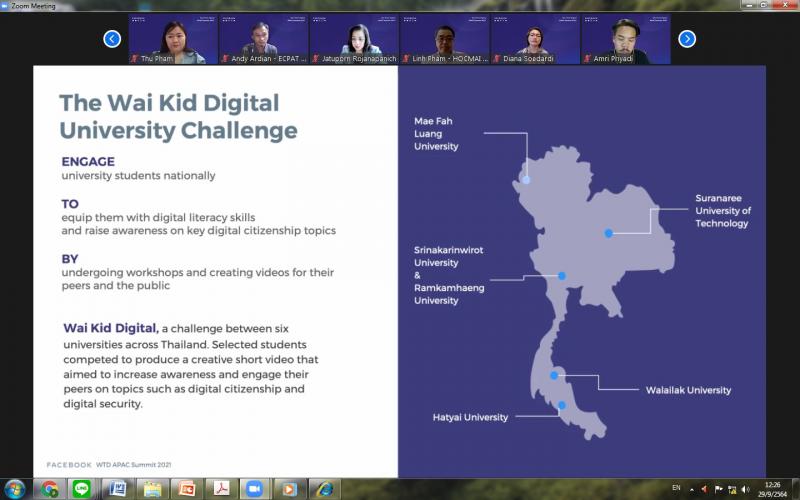Click the Srinakarinwirot & Ramkamhaeng map dot
Viewport: 800px width, 500px height.
coord(562,276)
